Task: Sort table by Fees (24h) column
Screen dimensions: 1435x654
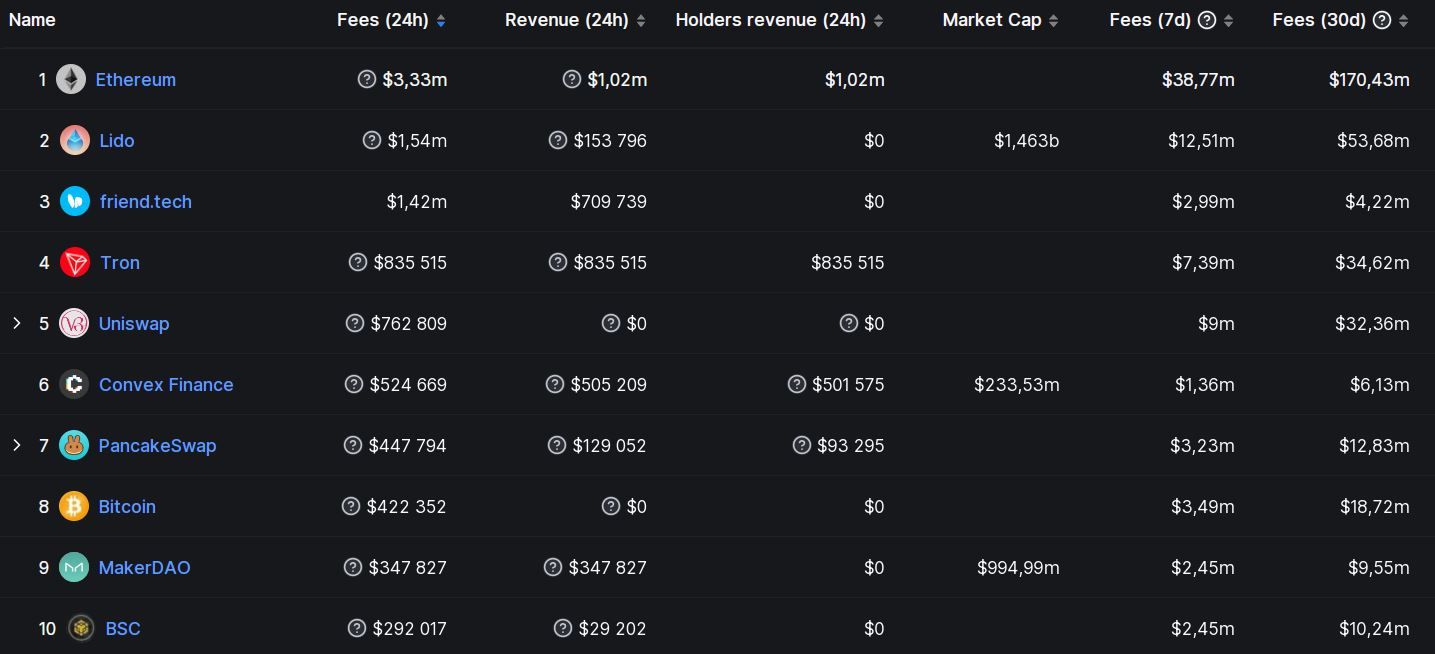Action: click(441, 21)
